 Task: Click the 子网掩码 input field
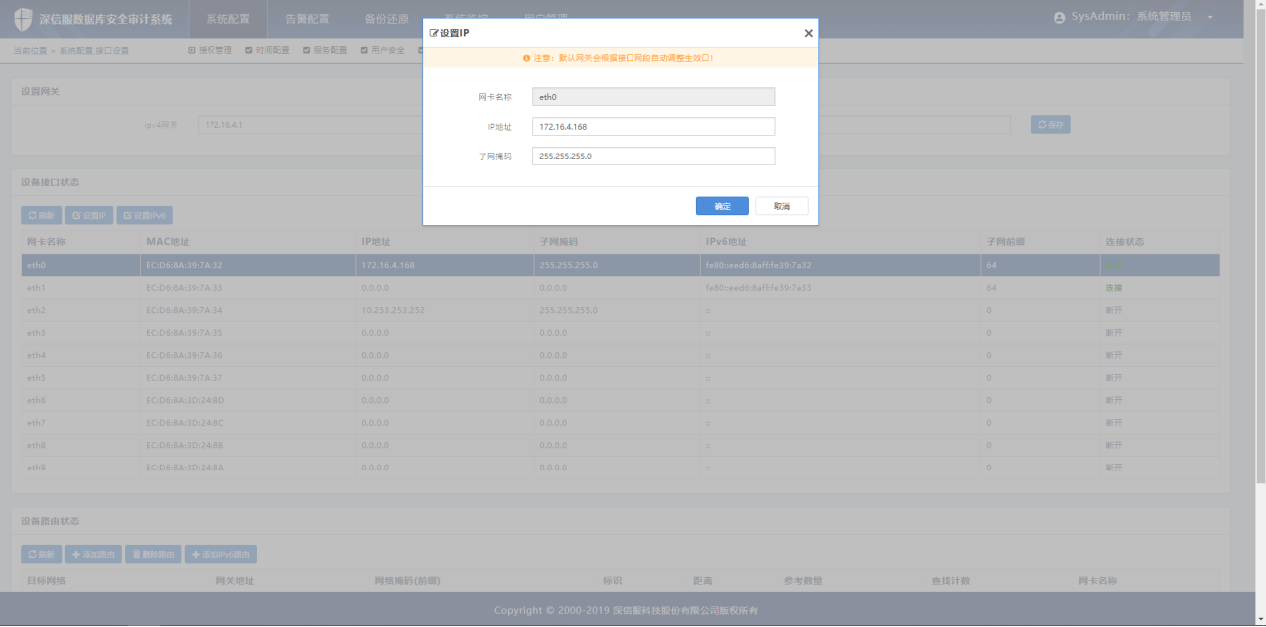point(653,156)
